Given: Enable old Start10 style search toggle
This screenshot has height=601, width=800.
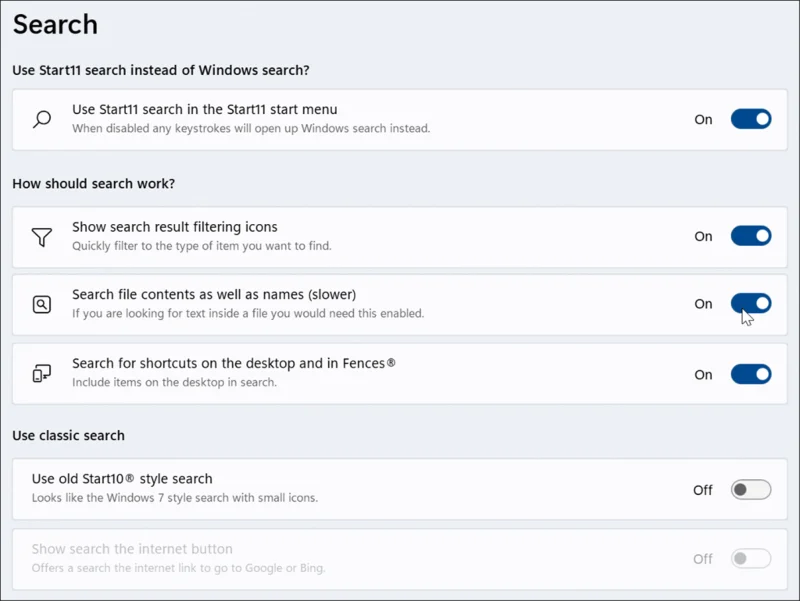Looking at the screenshot, I should [x=751, y=490].
